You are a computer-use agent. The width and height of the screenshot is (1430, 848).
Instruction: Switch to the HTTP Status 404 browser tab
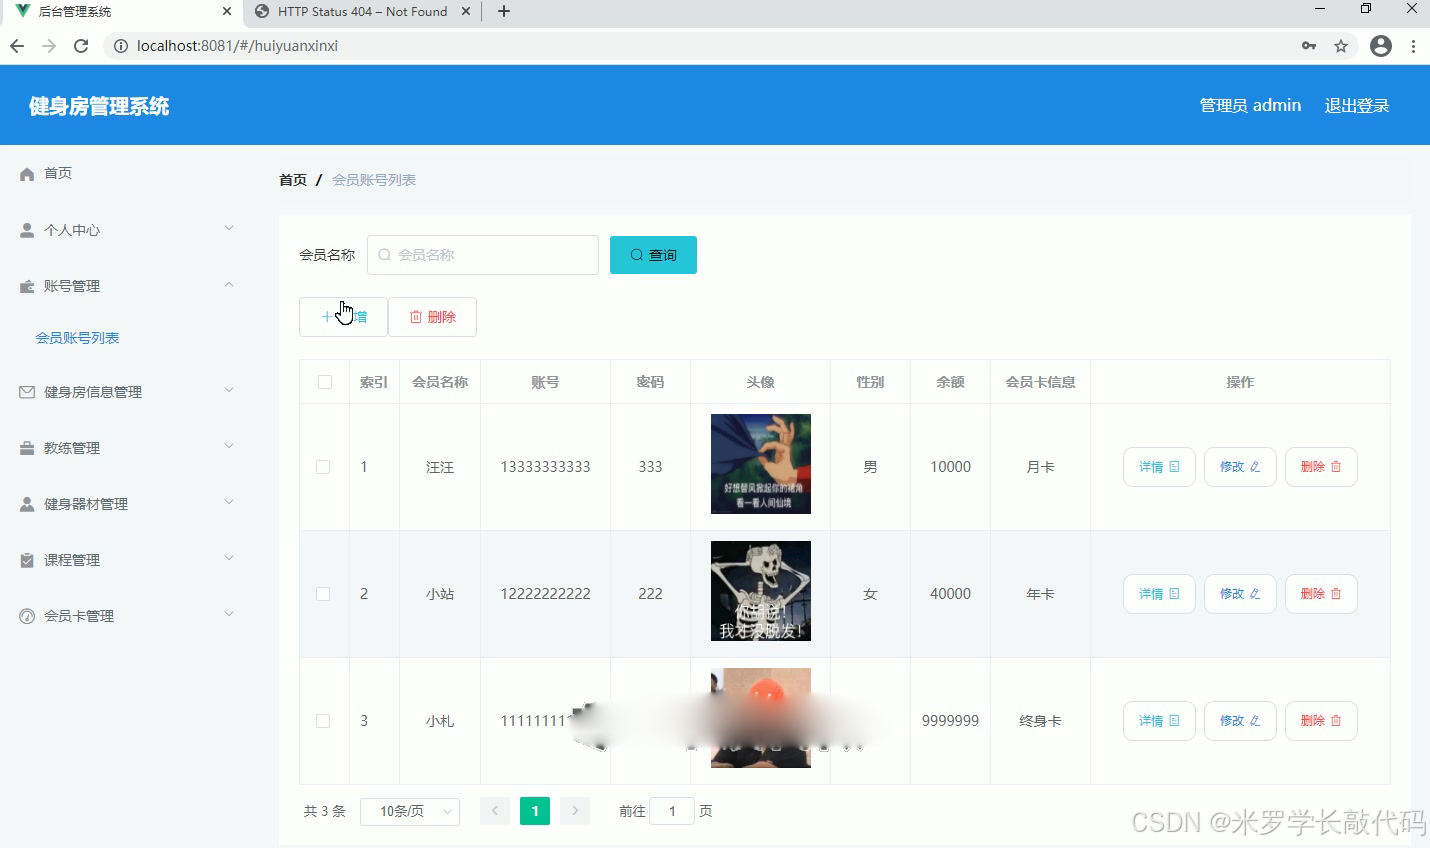click(x=358, y=12)
